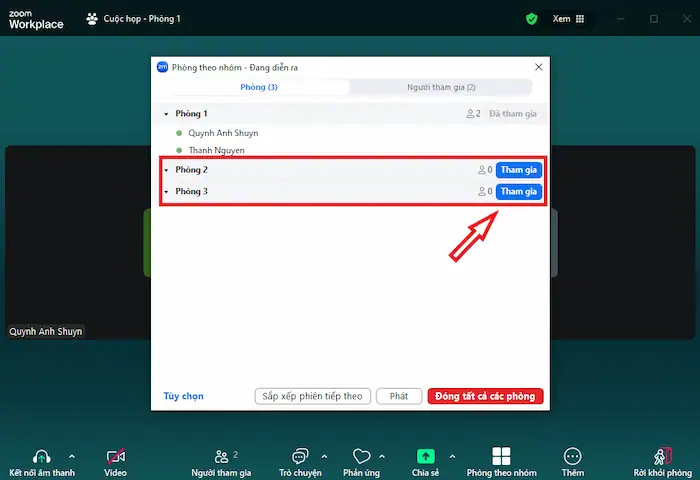Expand the Phòng 3 room row
700x480 pixels.
[166, 191]
